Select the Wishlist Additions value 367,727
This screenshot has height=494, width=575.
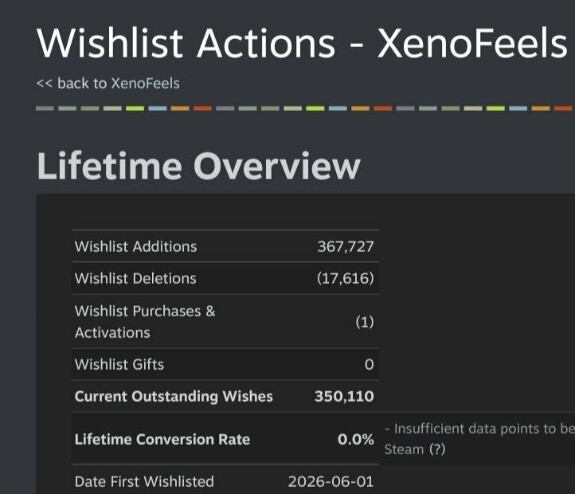[345, 246]
